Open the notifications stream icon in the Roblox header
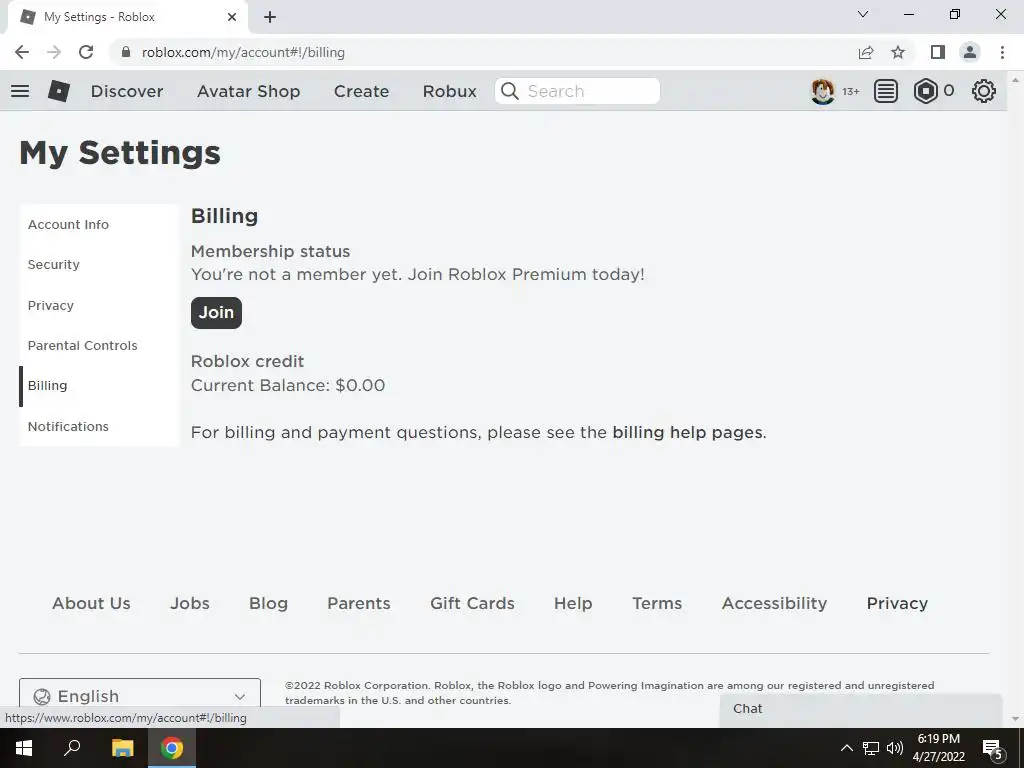Image resolution: width=1024 pixels, height=768 pixels. (x=886, y=91)
